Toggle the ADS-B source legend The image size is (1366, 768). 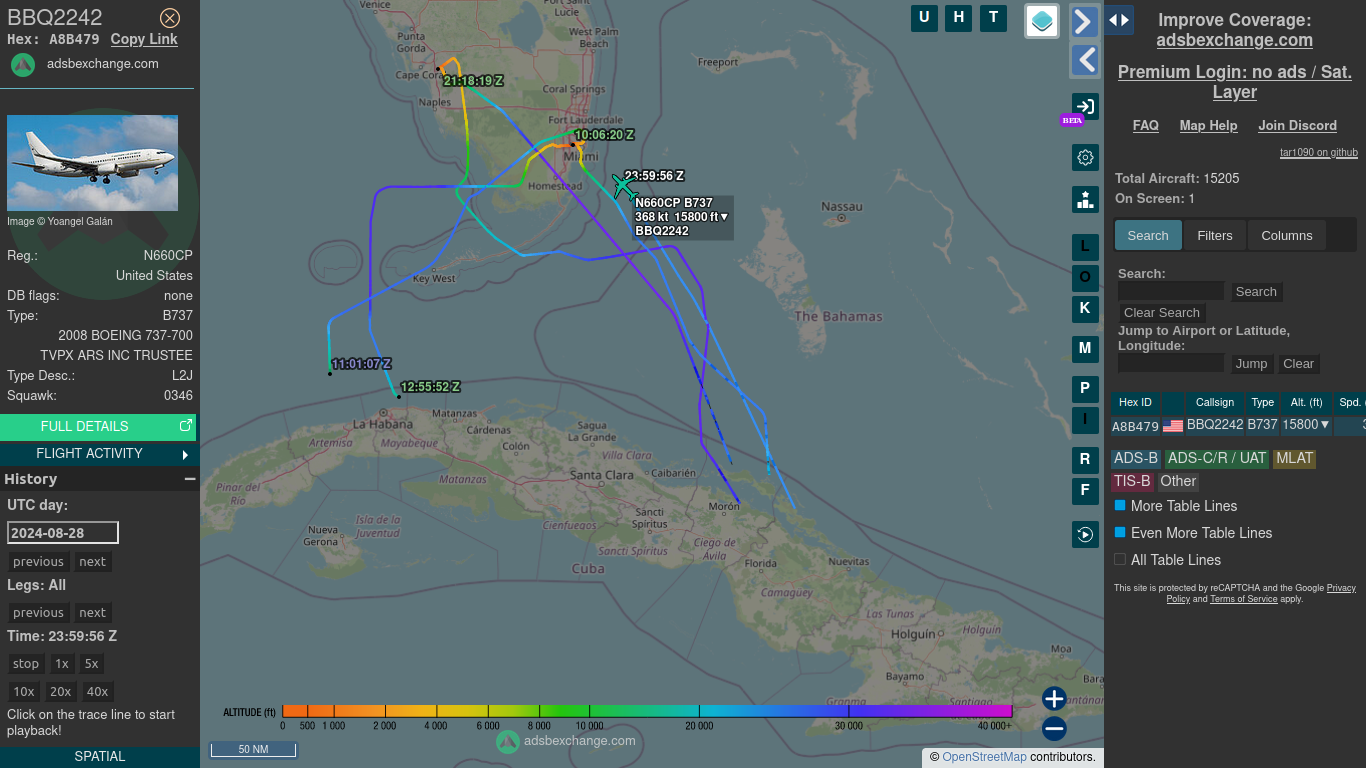pos(1136,459)
